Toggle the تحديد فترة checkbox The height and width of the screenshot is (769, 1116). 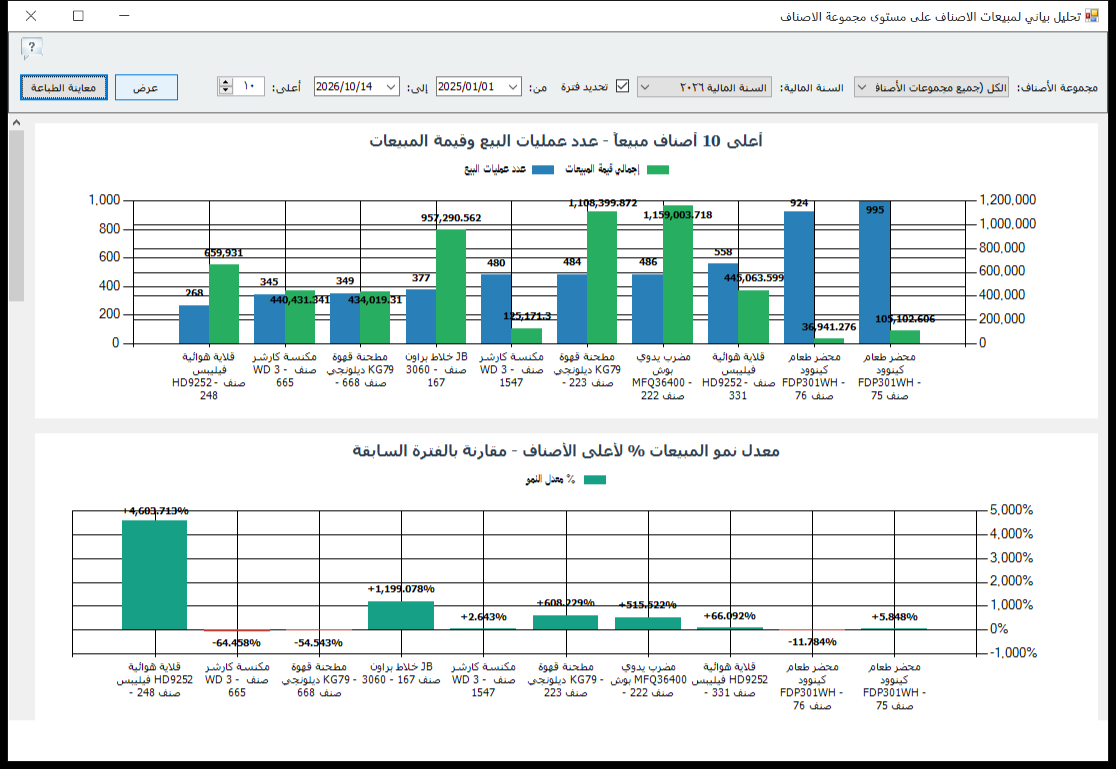point(622,86)
